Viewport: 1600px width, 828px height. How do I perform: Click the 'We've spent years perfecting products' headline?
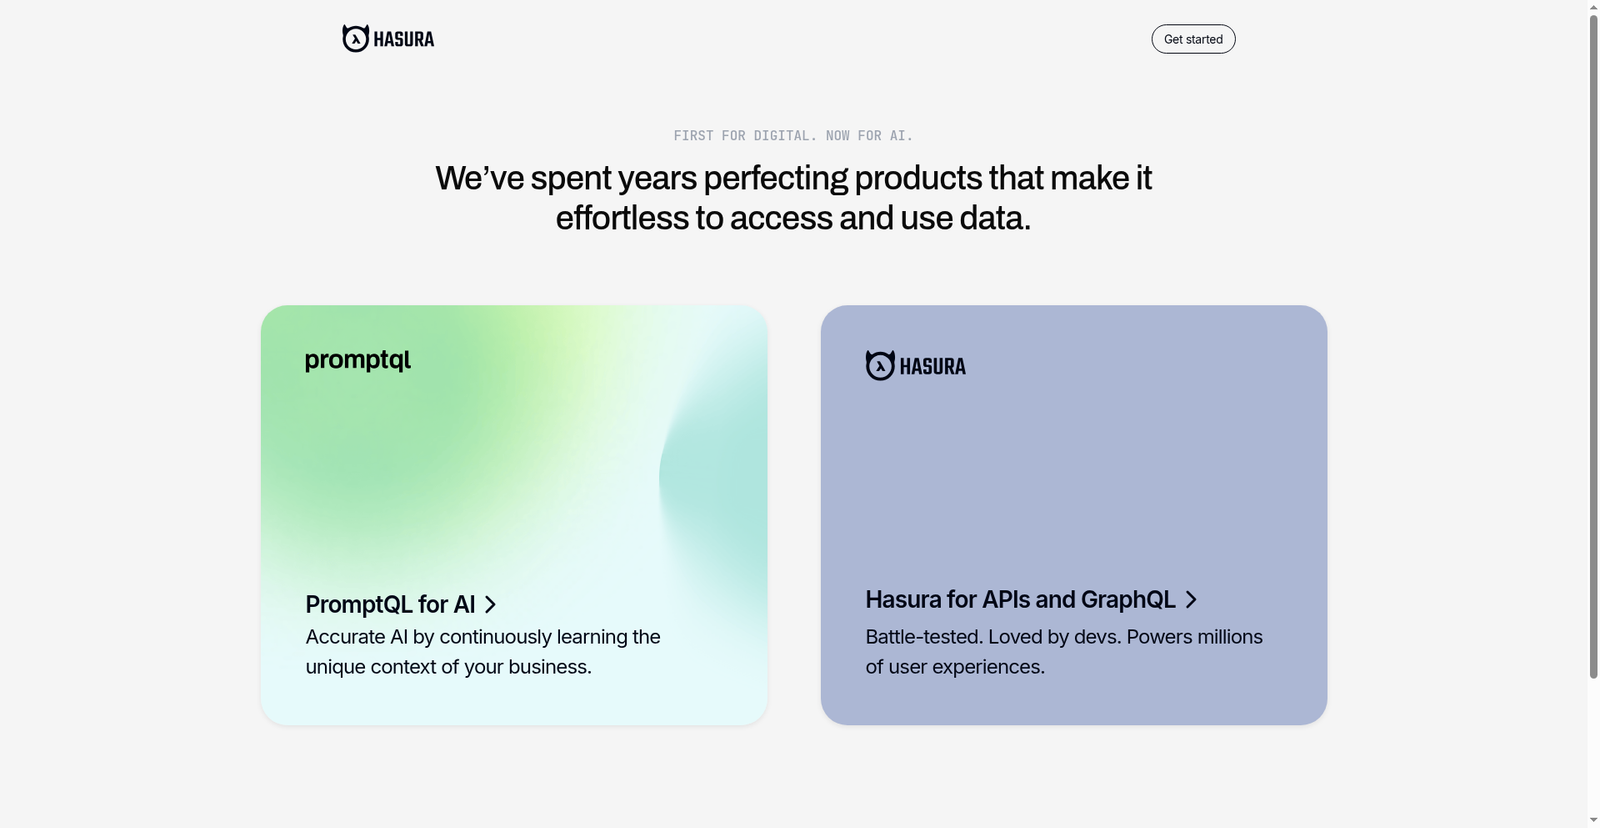[793, 197]
